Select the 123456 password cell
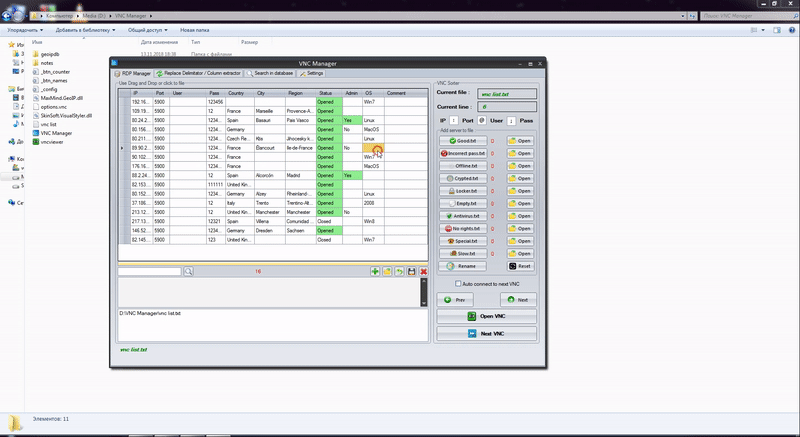The image size is (800, 437). 215,102
